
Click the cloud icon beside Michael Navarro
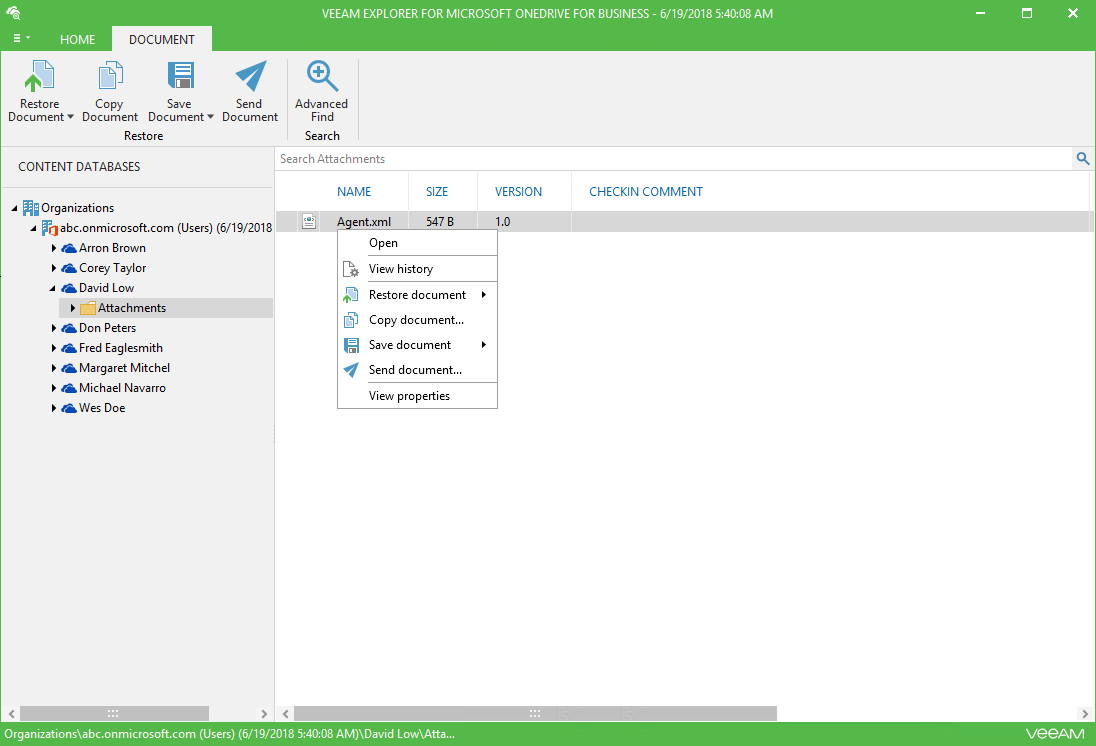tap(68, 388)
